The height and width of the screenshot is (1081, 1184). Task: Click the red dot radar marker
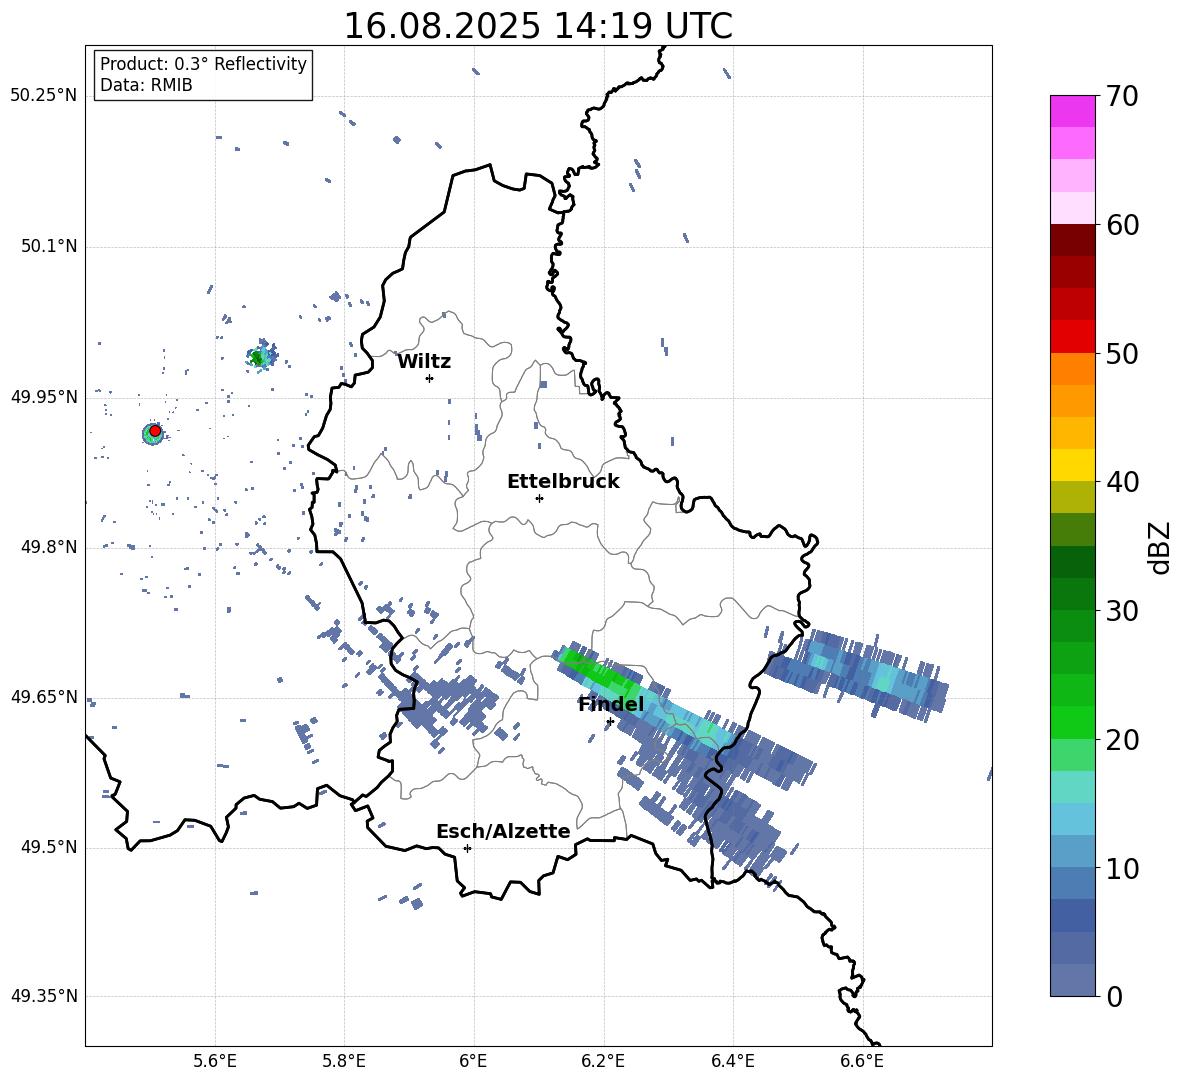click(x=155, y=431)
